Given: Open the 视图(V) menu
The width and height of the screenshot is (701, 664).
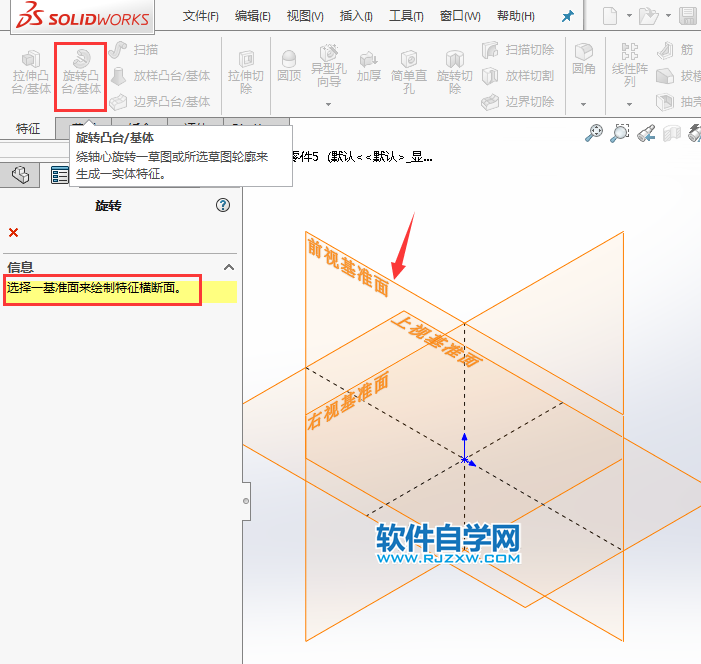Looking at the screenshot, I should click(305, 17).
